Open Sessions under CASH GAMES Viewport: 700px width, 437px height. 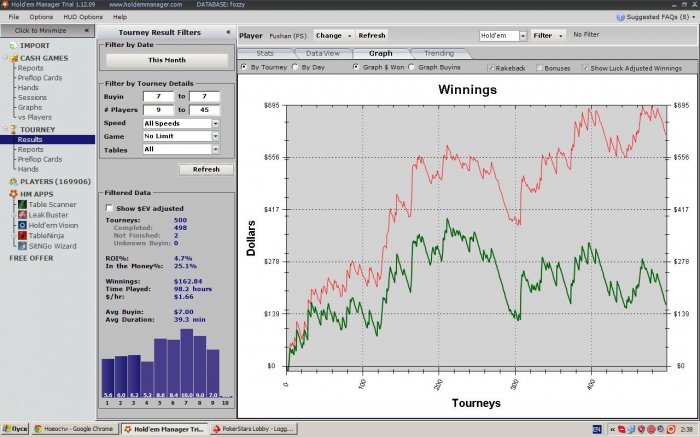point(32,97)
